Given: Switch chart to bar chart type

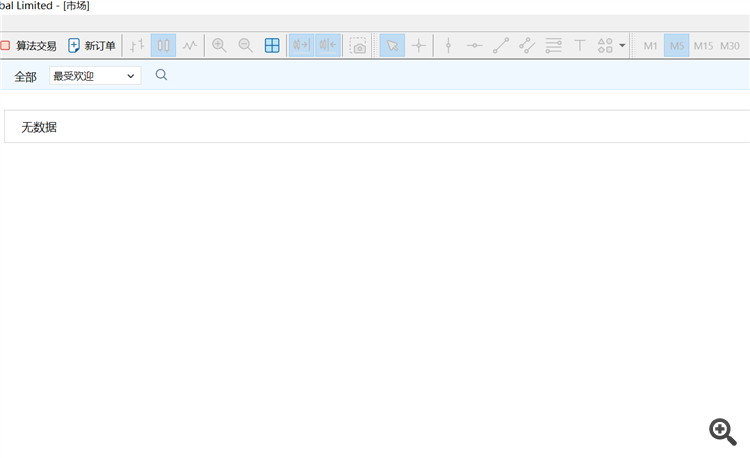Looking at the screenshot, I should point(137,46).
